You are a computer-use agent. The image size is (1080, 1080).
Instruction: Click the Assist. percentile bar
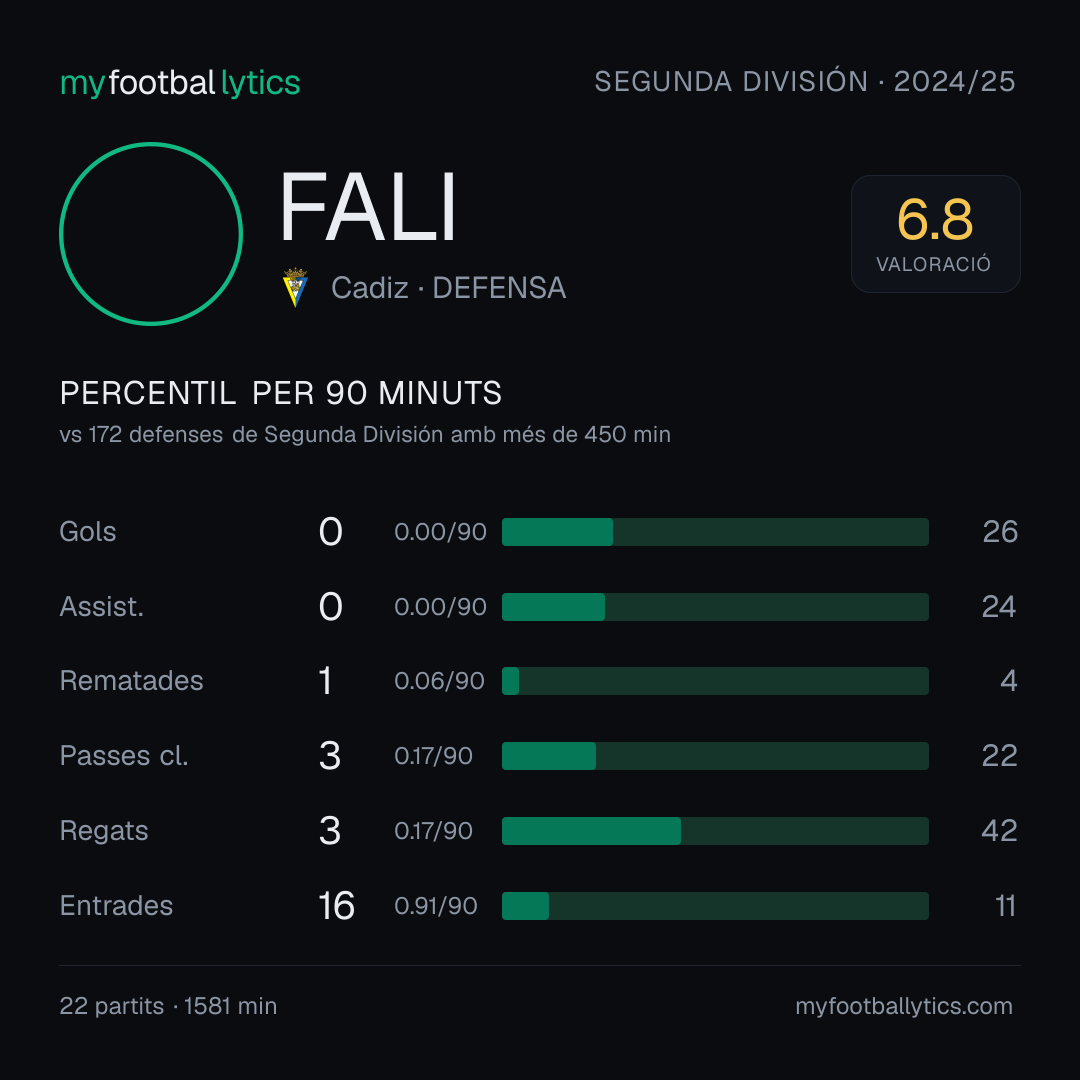[715, 607]
